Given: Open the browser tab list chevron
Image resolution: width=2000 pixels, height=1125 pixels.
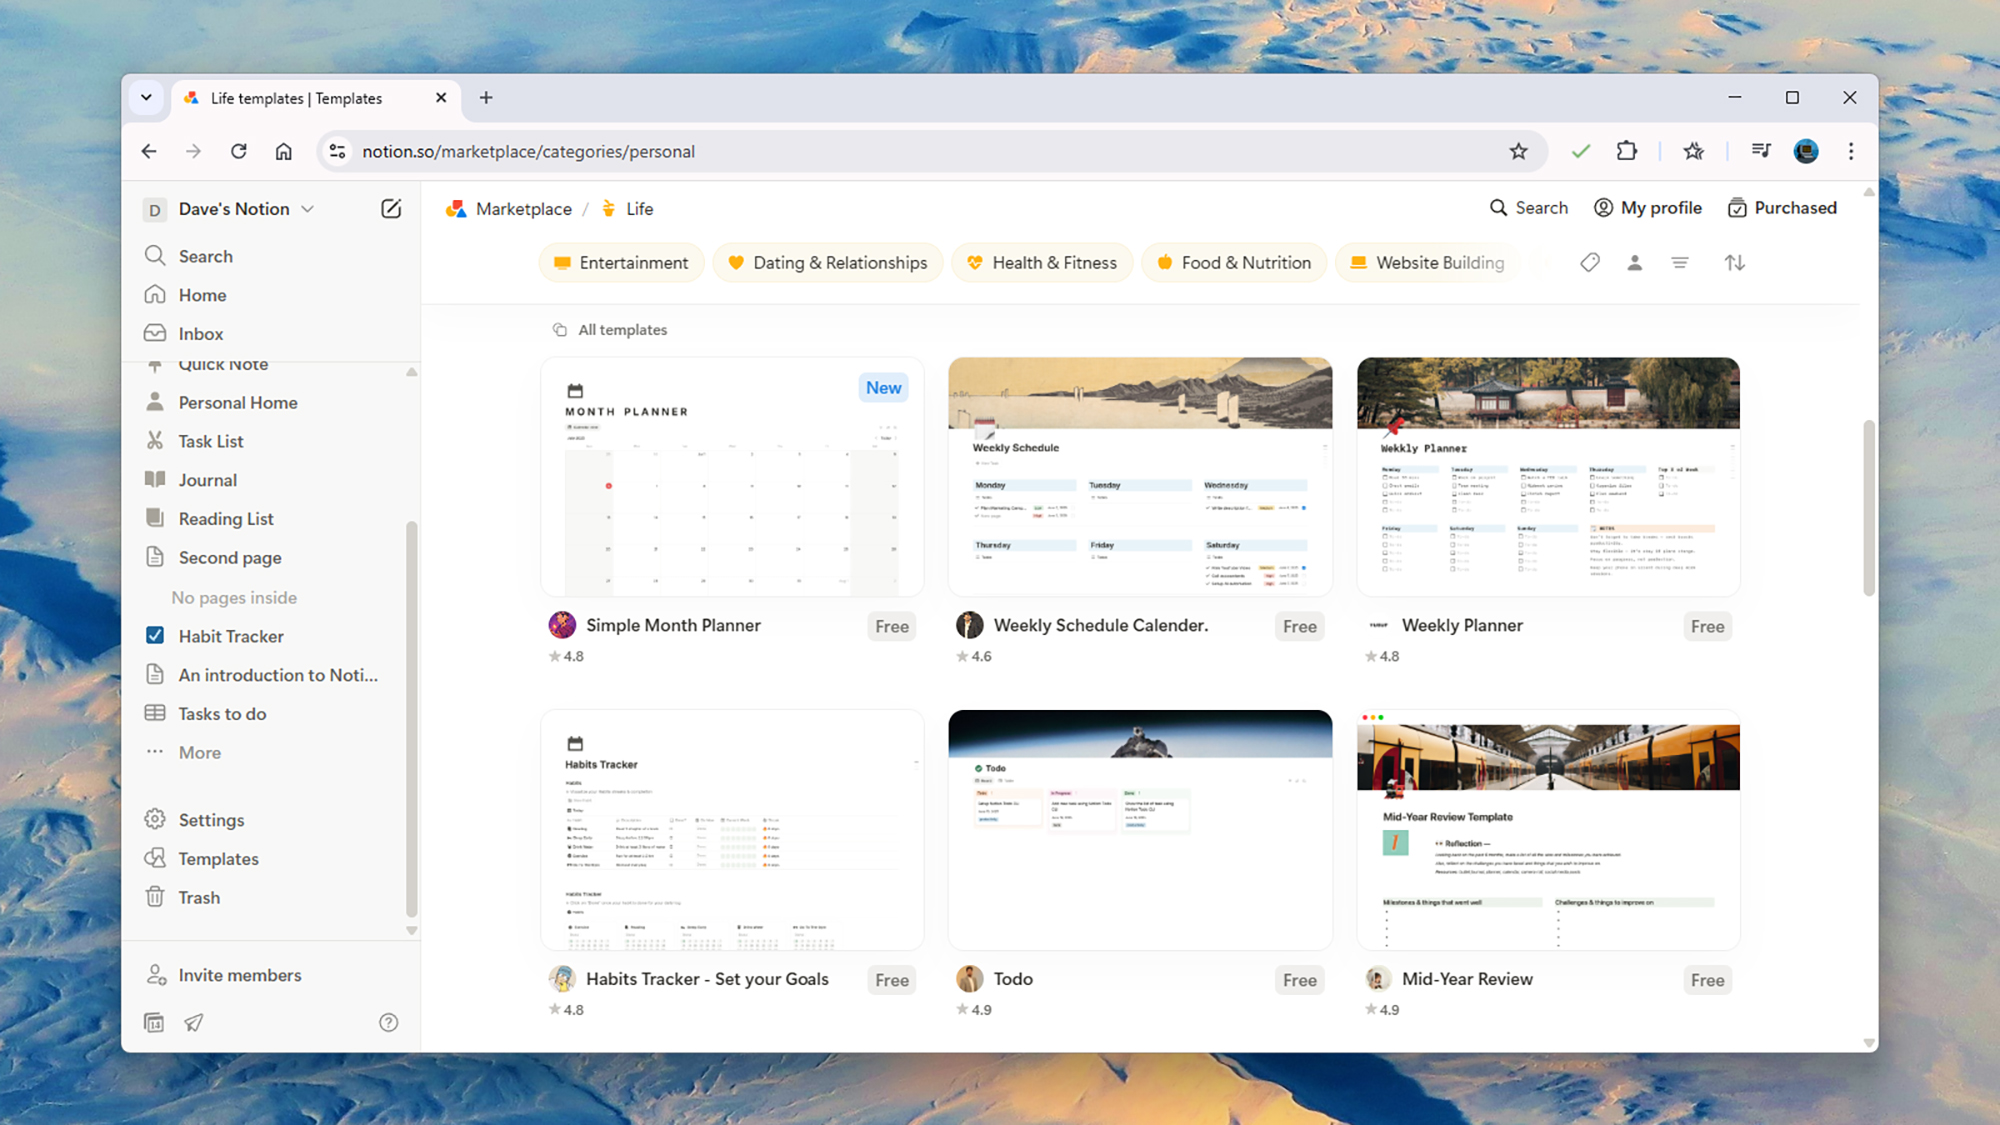Looking at the screenshot, I should click(x=147, y=98).
